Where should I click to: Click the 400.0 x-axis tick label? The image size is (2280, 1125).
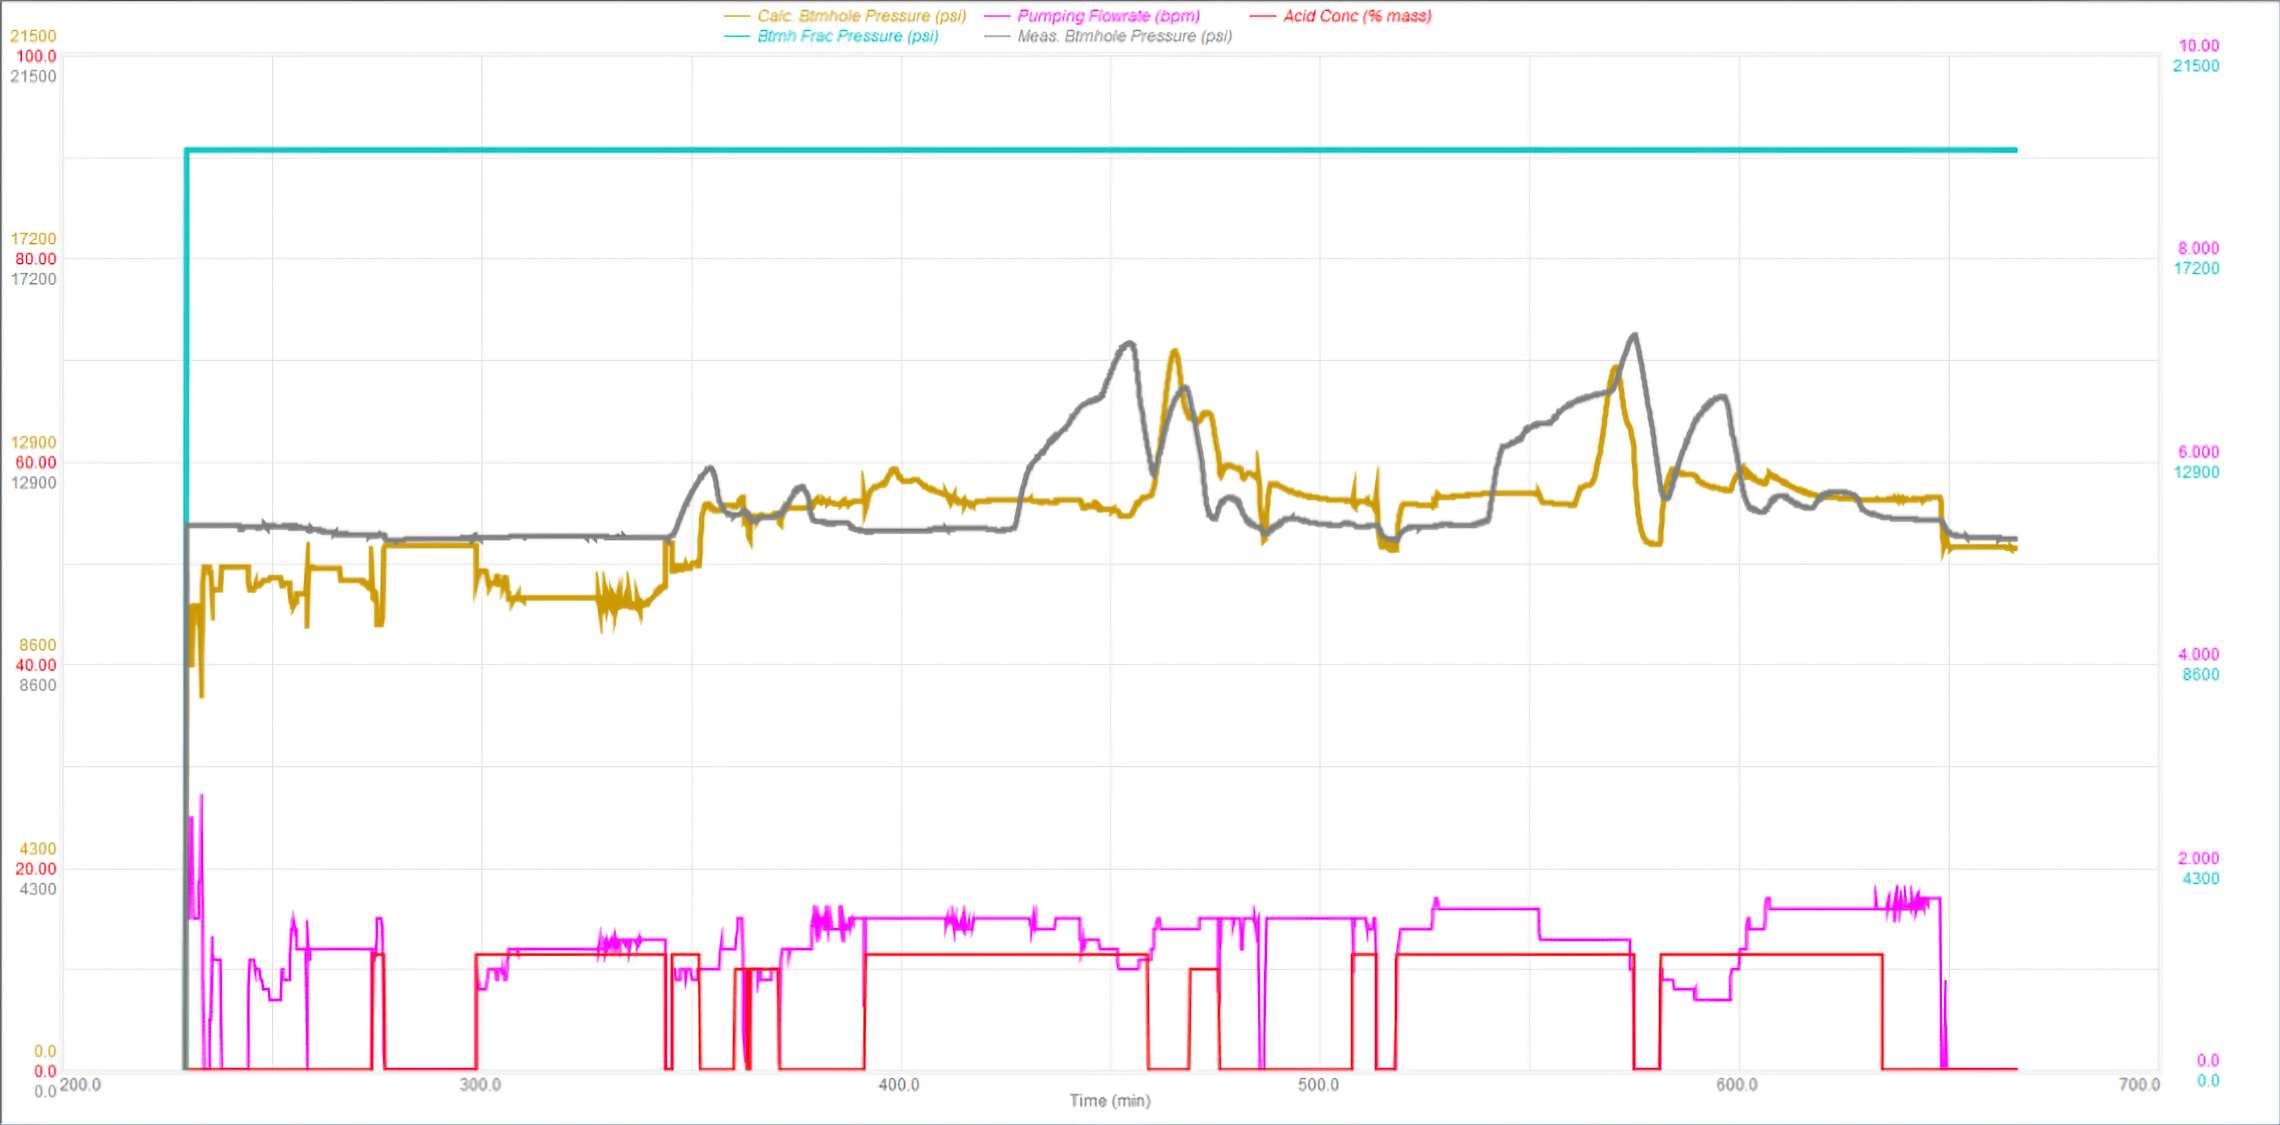(x=899, y=1085)
